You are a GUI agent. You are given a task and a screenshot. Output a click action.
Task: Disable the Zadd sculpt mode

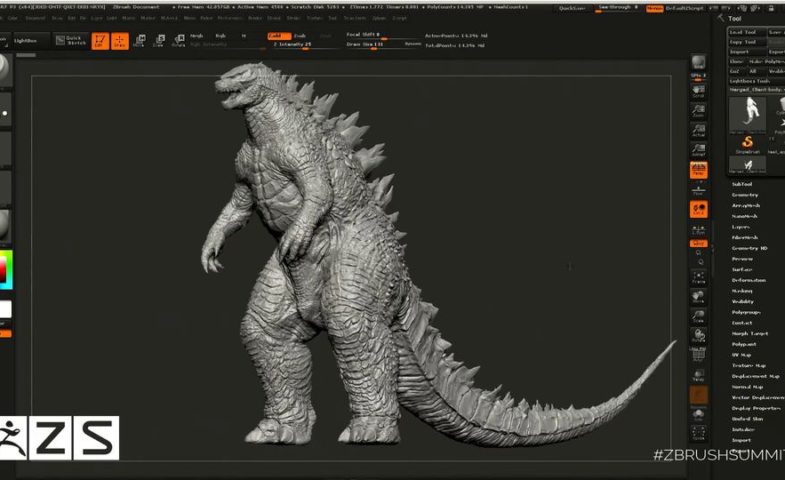(x=279, y=36)
